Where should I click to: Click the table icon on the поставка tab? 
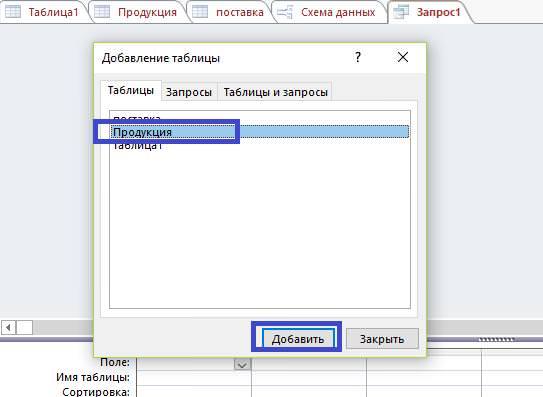click(x=200, y=12)
